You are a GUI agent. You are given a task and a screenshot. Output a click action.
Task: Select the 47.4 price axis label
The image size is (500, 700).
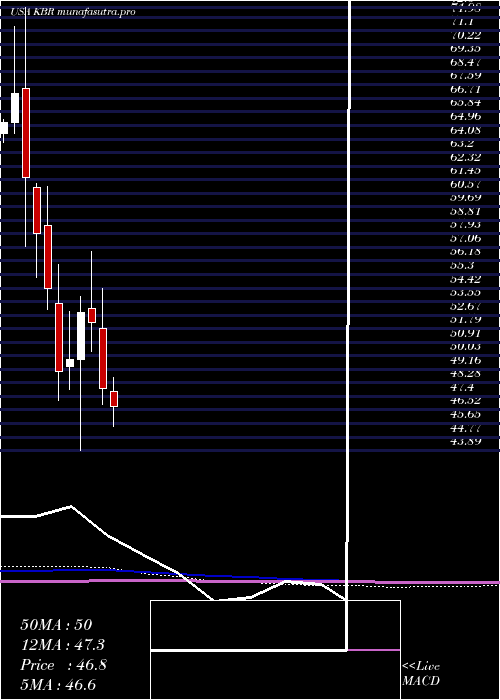[464, 389]
